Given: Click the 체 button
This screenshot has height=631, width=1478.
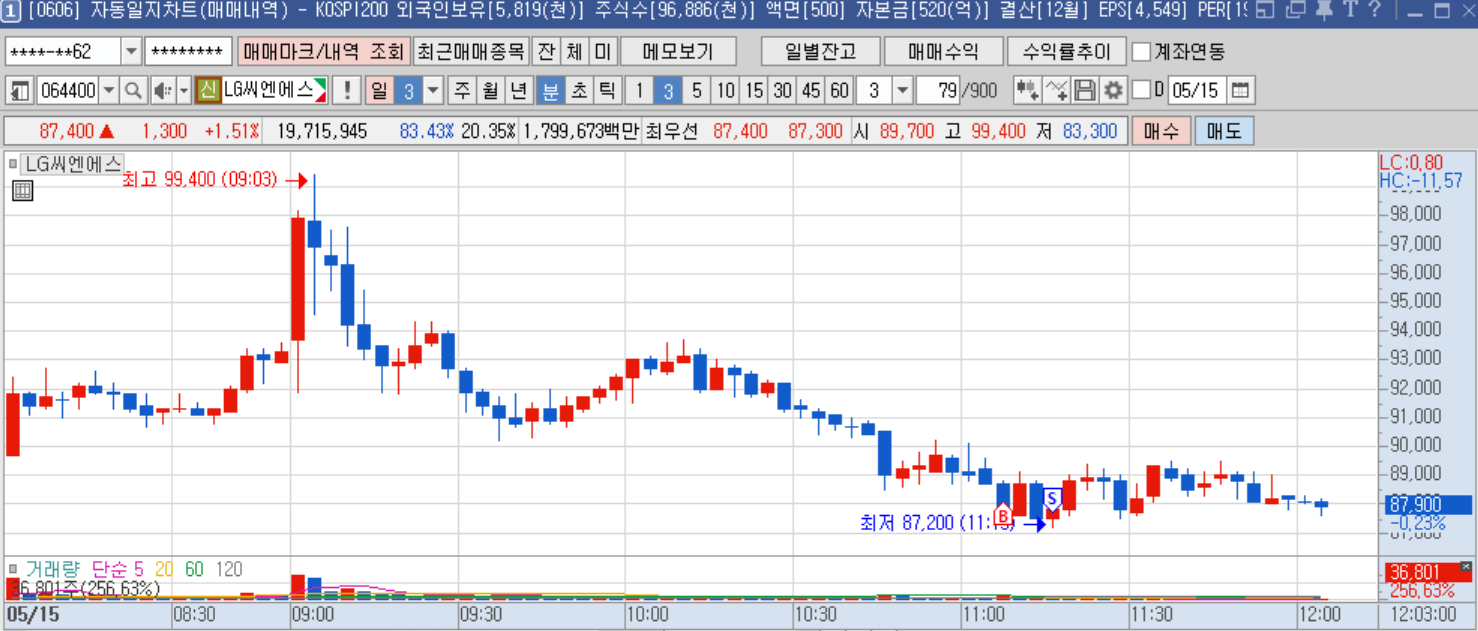Looking at the screenshot, I should (574, 52).
